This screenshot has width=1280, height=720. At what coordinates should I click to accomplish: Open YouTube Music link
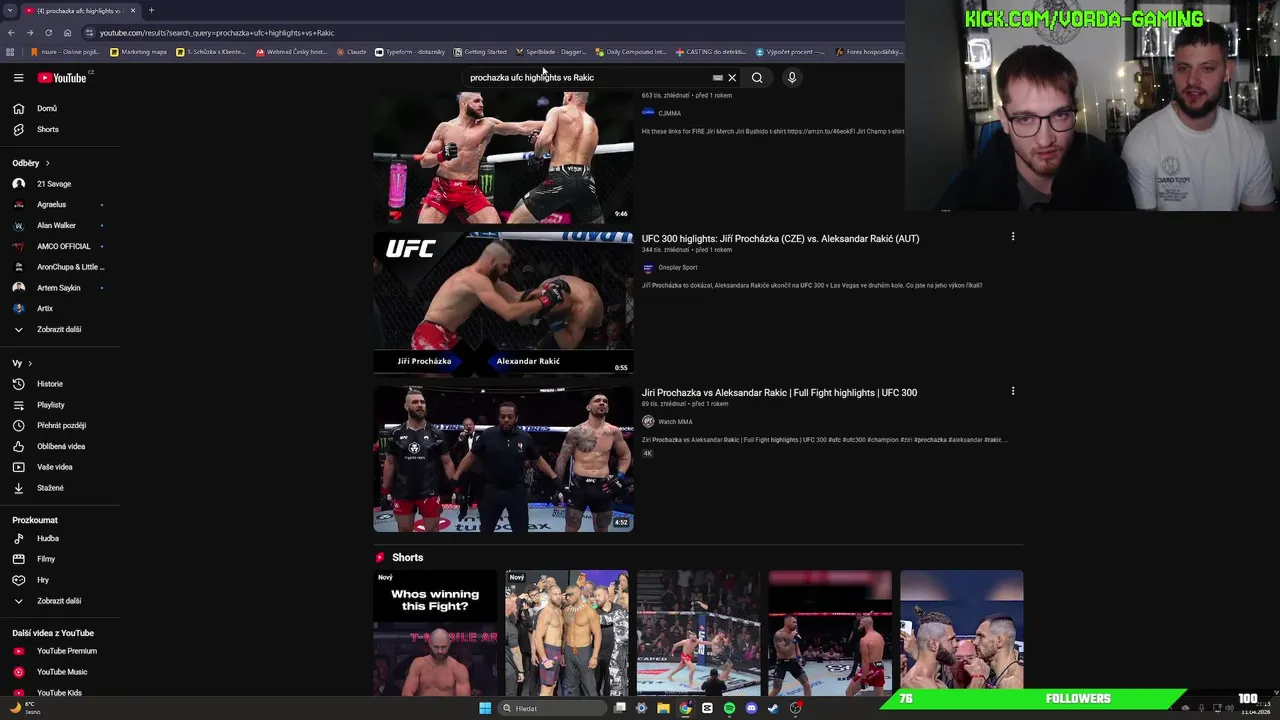[x=60, y=672]
